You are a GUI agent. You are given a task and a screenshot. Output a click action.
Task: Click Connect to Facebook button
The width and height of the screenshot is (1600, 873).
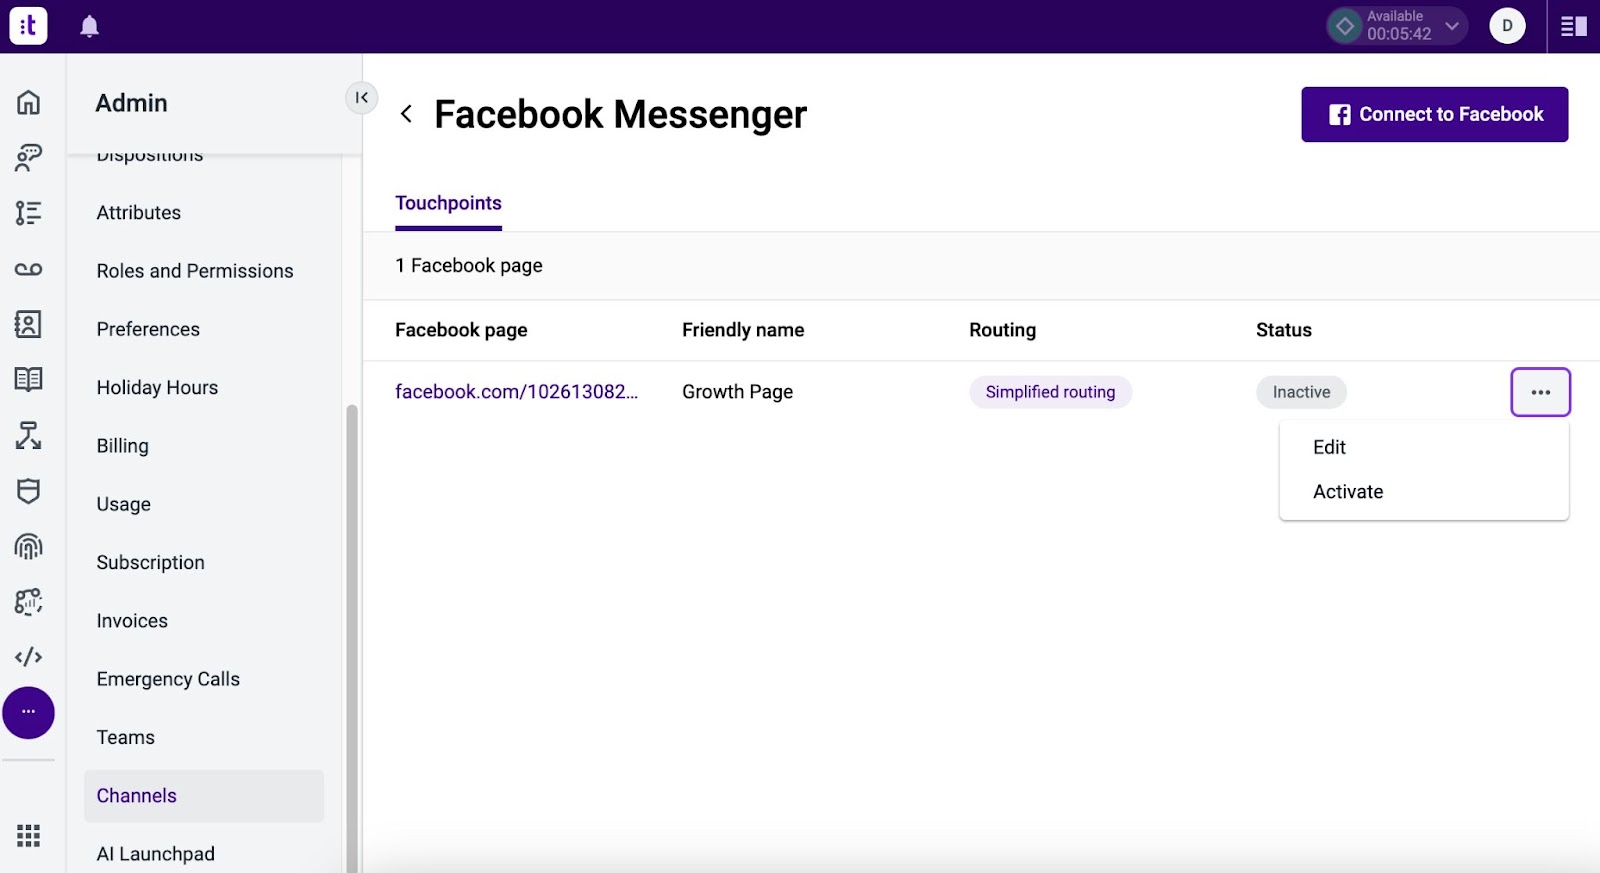1434,114
